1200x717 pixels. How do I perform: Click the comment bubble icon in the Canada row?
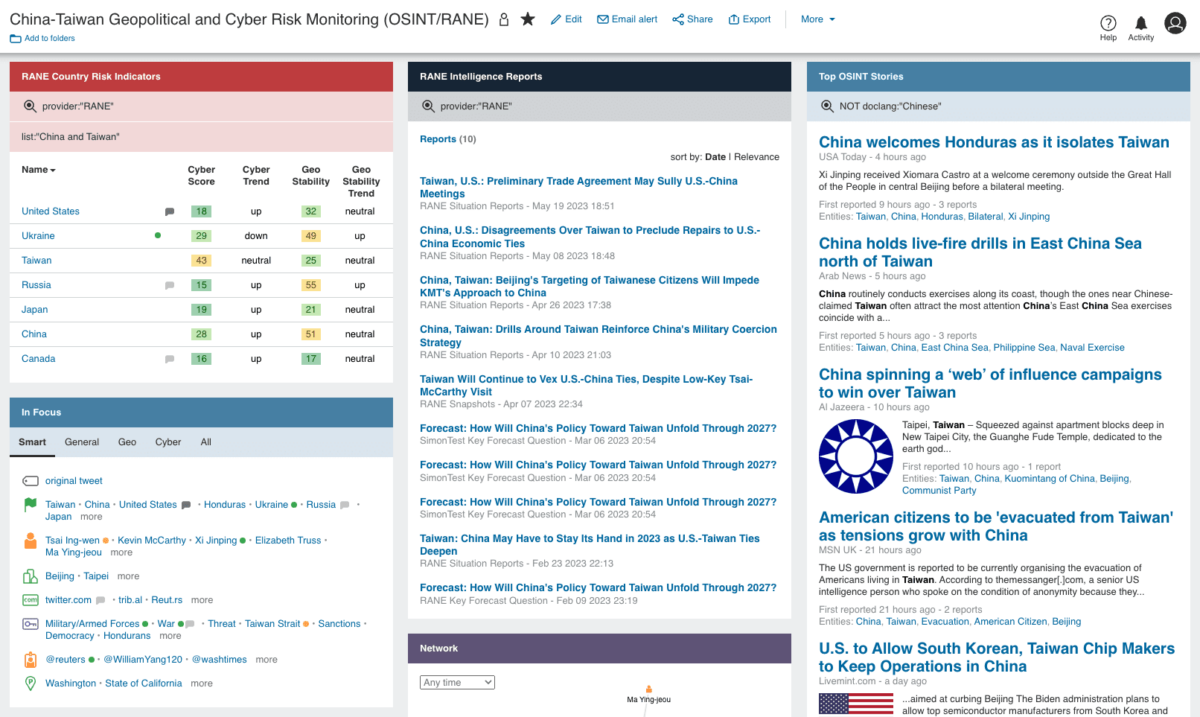tap(169, 359)
